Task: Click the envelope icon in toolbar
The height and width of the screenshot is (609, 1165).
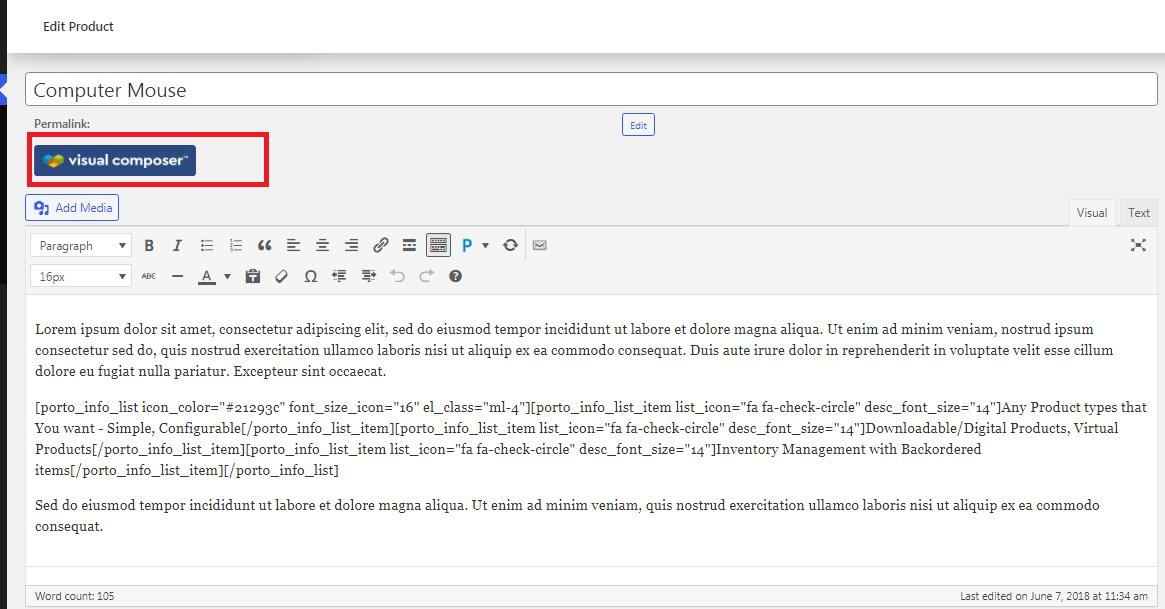Action: click(x=540, y=245)
